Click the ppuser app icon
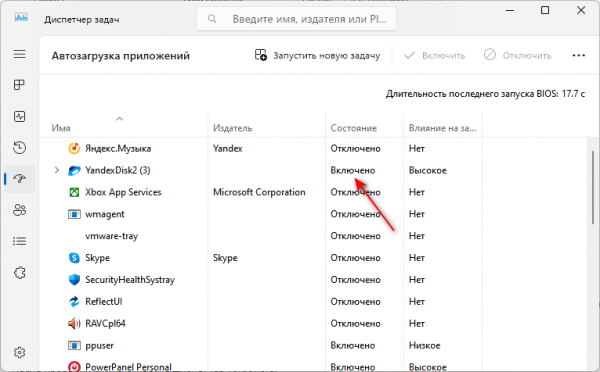The image size is (600, 372). 74,346
